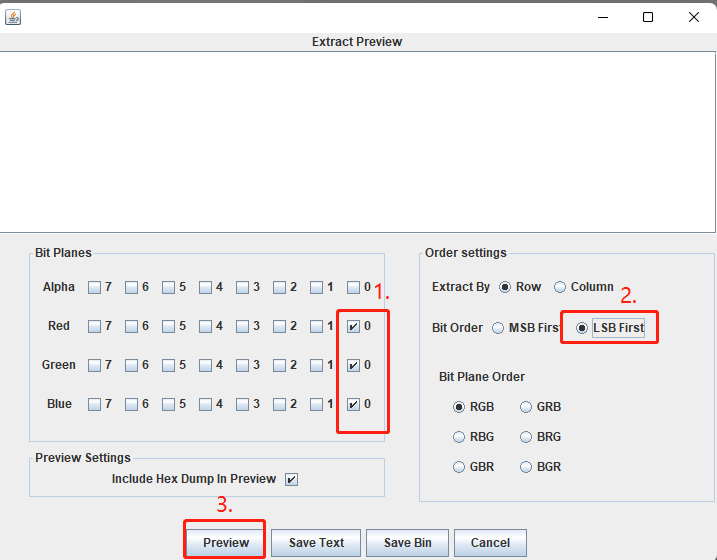Image resolution: width=717 pixels, height=560 pixels.
Task: Enable Red bit plane 7
Action: pos(95,326)
